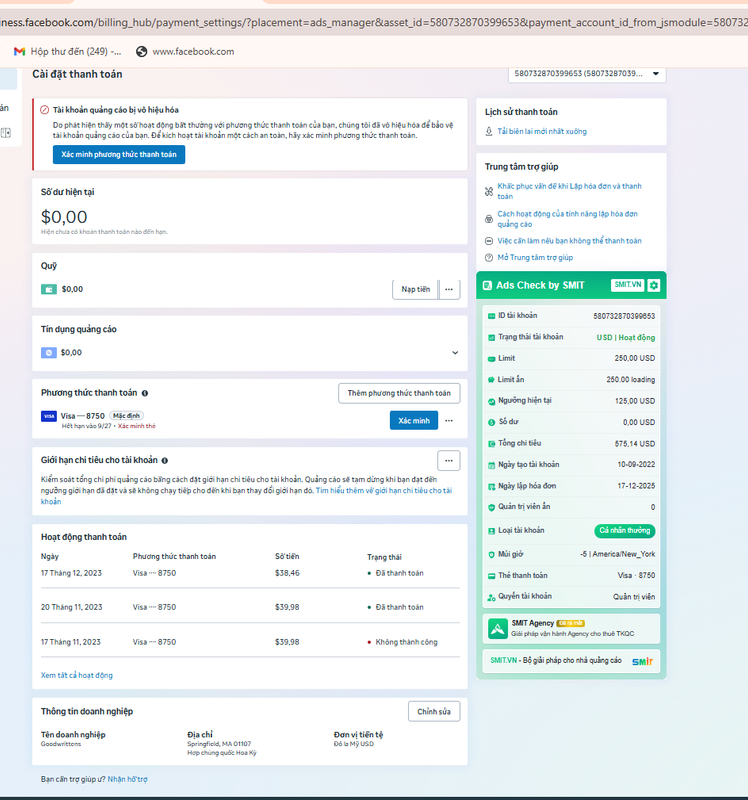Click the info icon beside Giới hạn chi tiêu
This screenshot has width=748, height=800.
pyautogui.click(x=165, y=460)
